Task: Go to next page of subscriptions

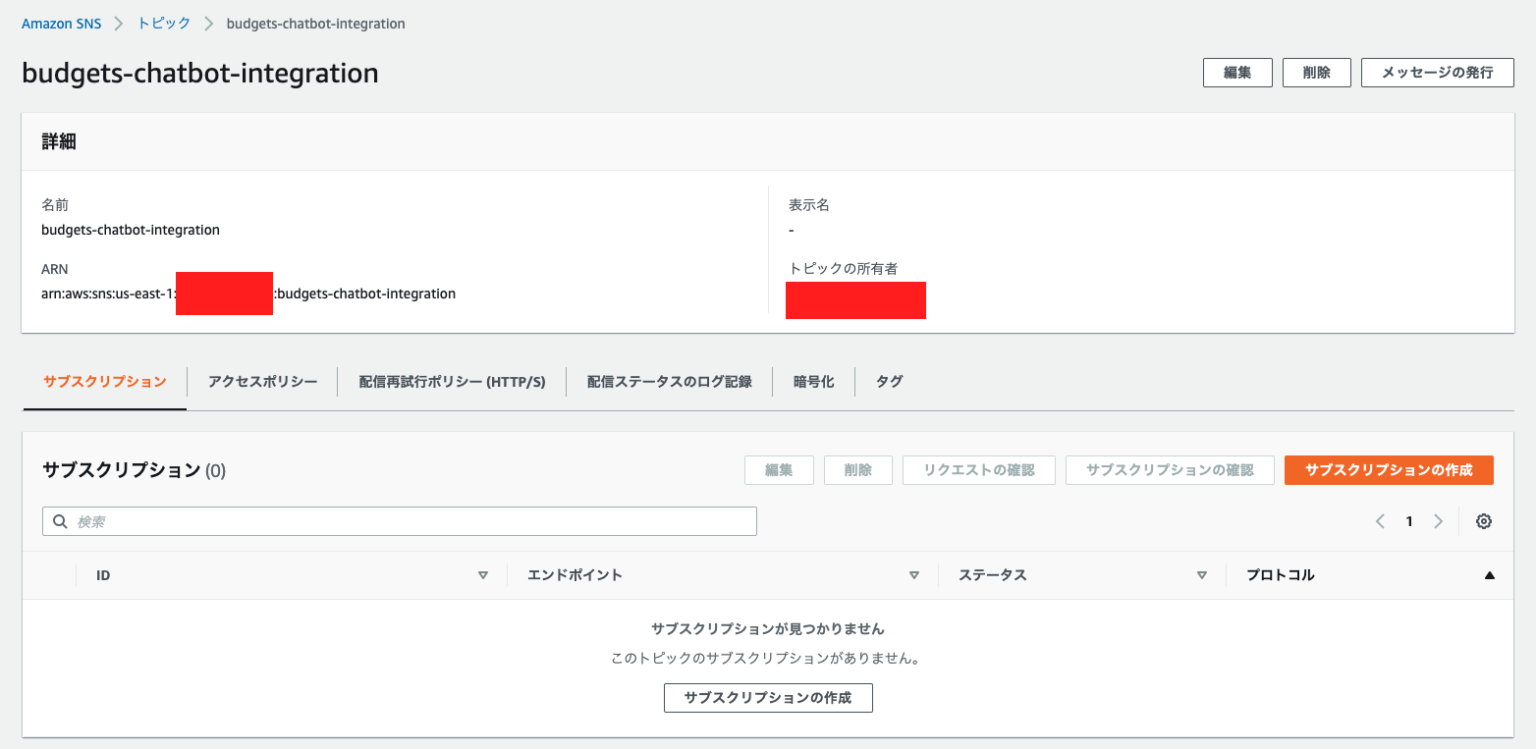Action: coord(1438,521)
